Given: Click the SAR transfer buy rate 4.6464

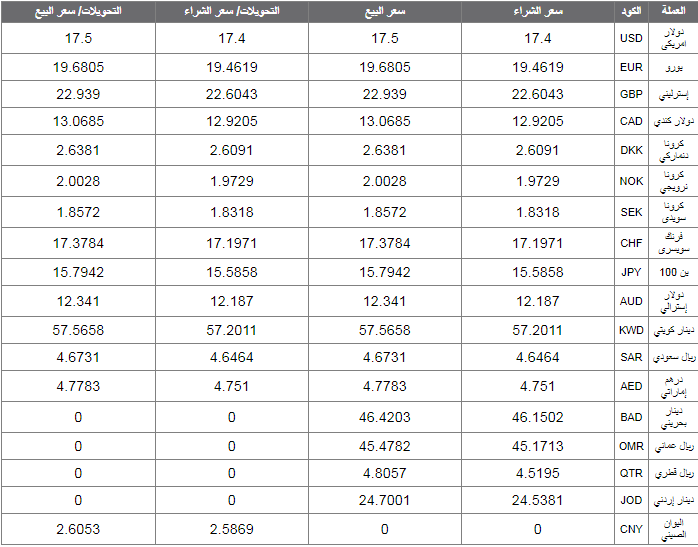Looking at the screenshot, I should click(x=231, y=357).
